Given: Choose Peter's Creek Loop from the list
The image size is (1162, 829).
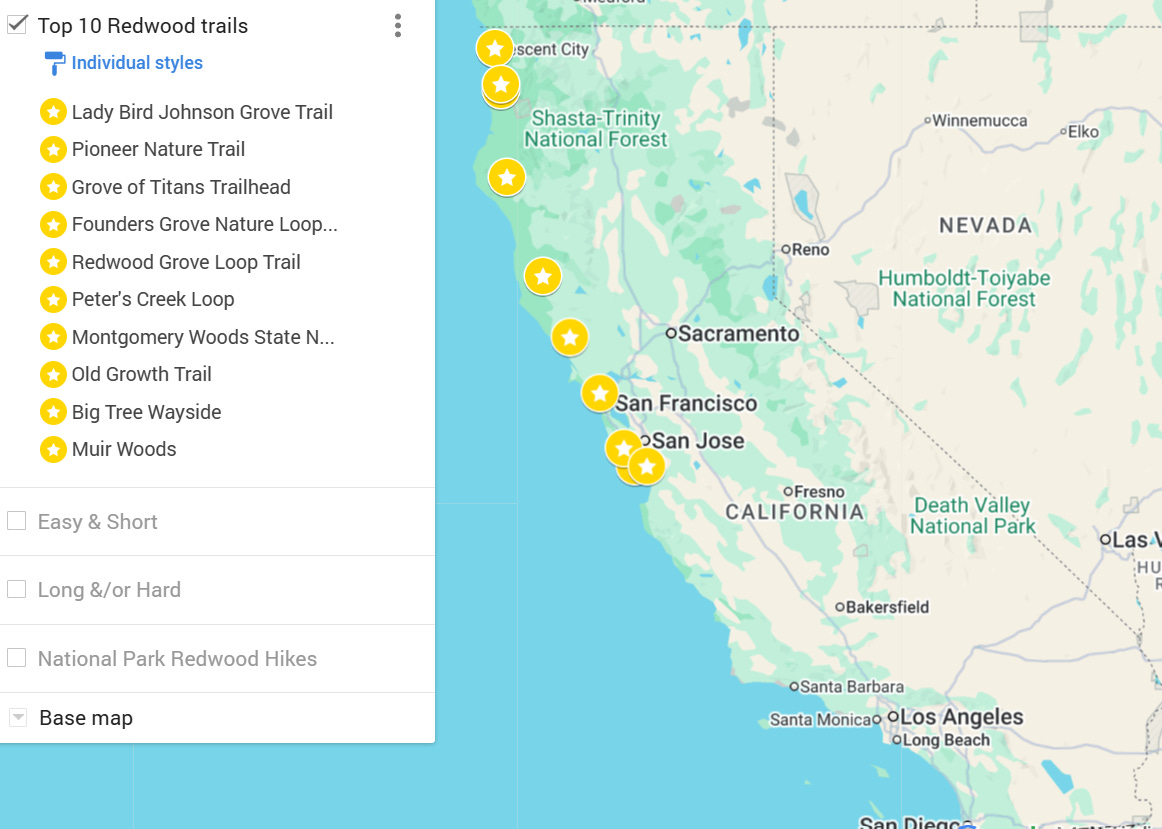Looking at the screenshot, I should (153, 299).
